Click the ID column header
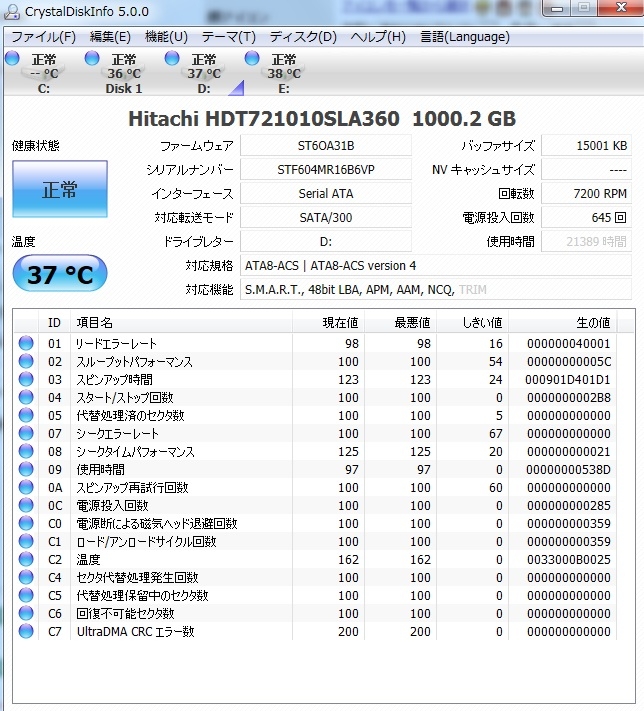The width and height of the screenshot is (644, 711). [x=54, y=323]
